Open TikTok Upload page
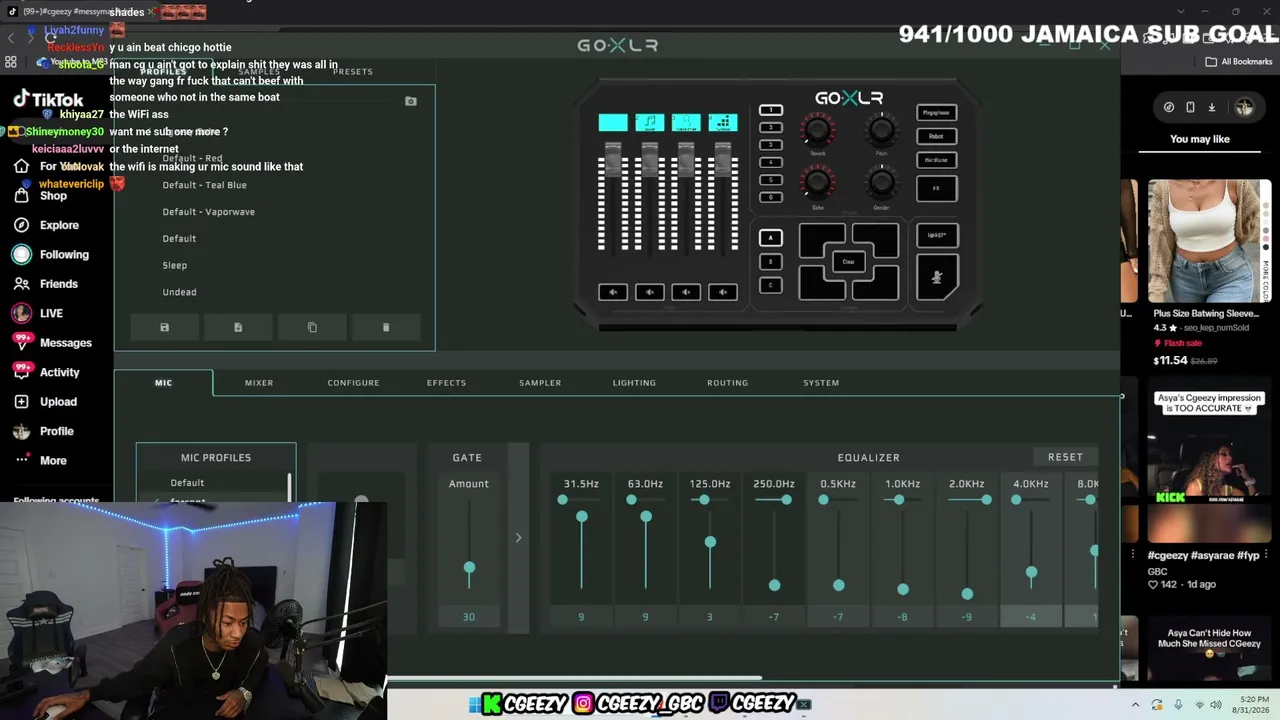The width and height of the screenshot is (1280, 720). [x=58, y=402]
